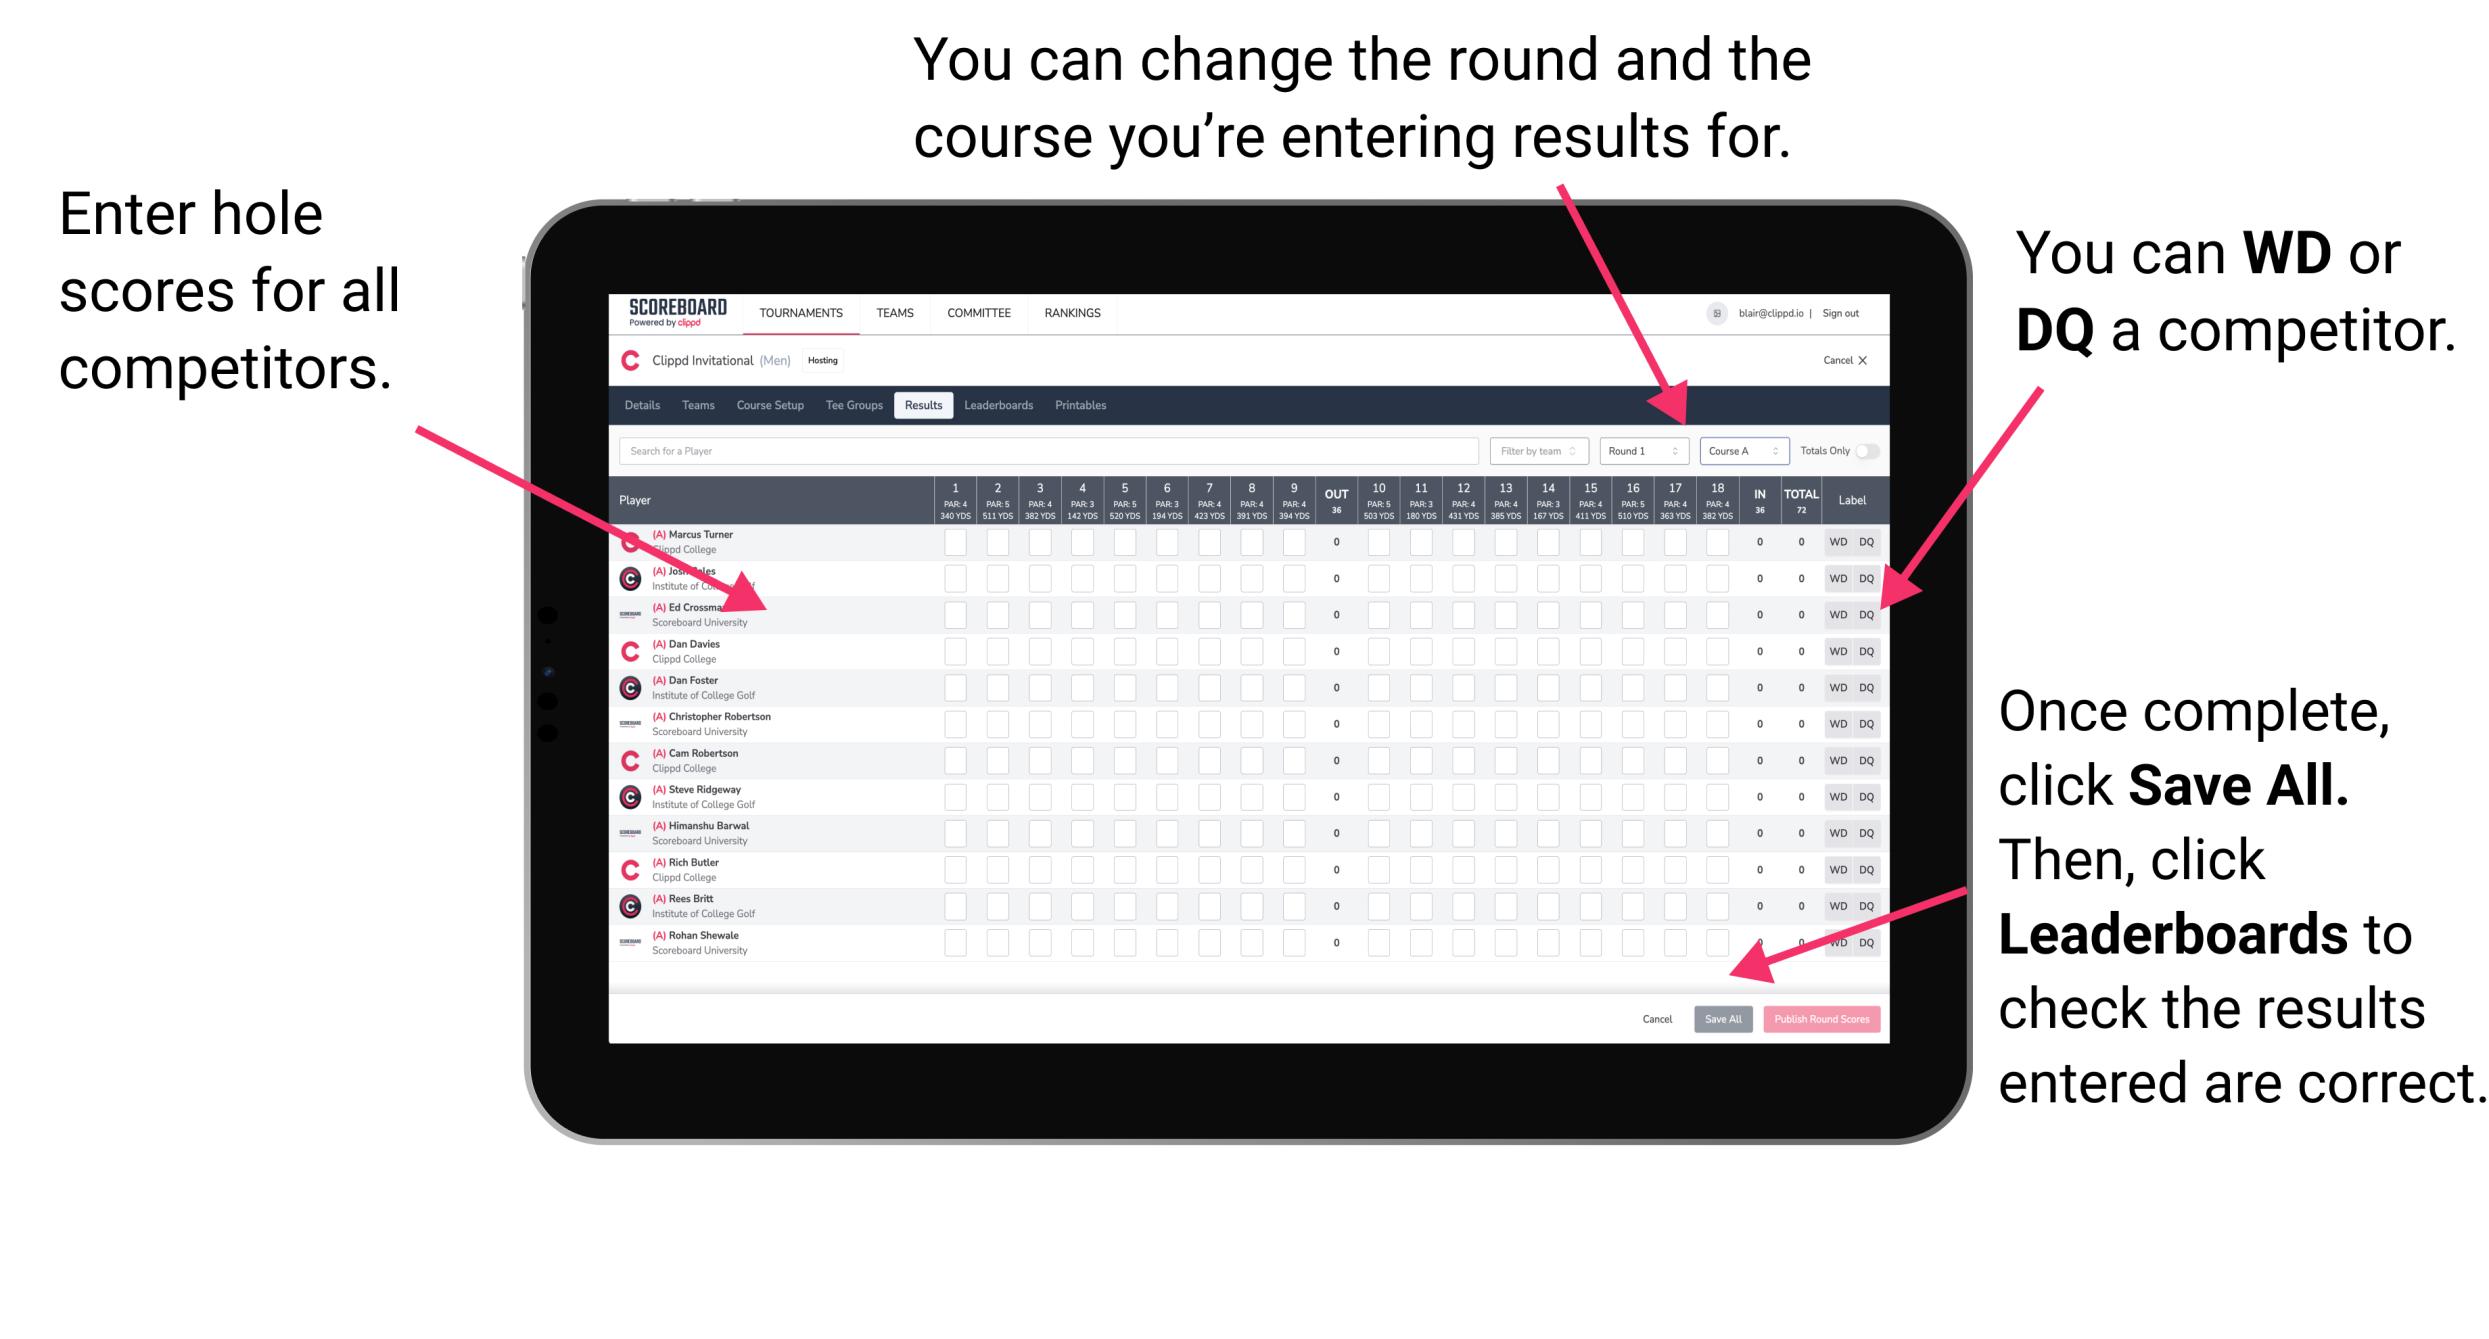Click the WD icon for Cam Robertson

1835,757
